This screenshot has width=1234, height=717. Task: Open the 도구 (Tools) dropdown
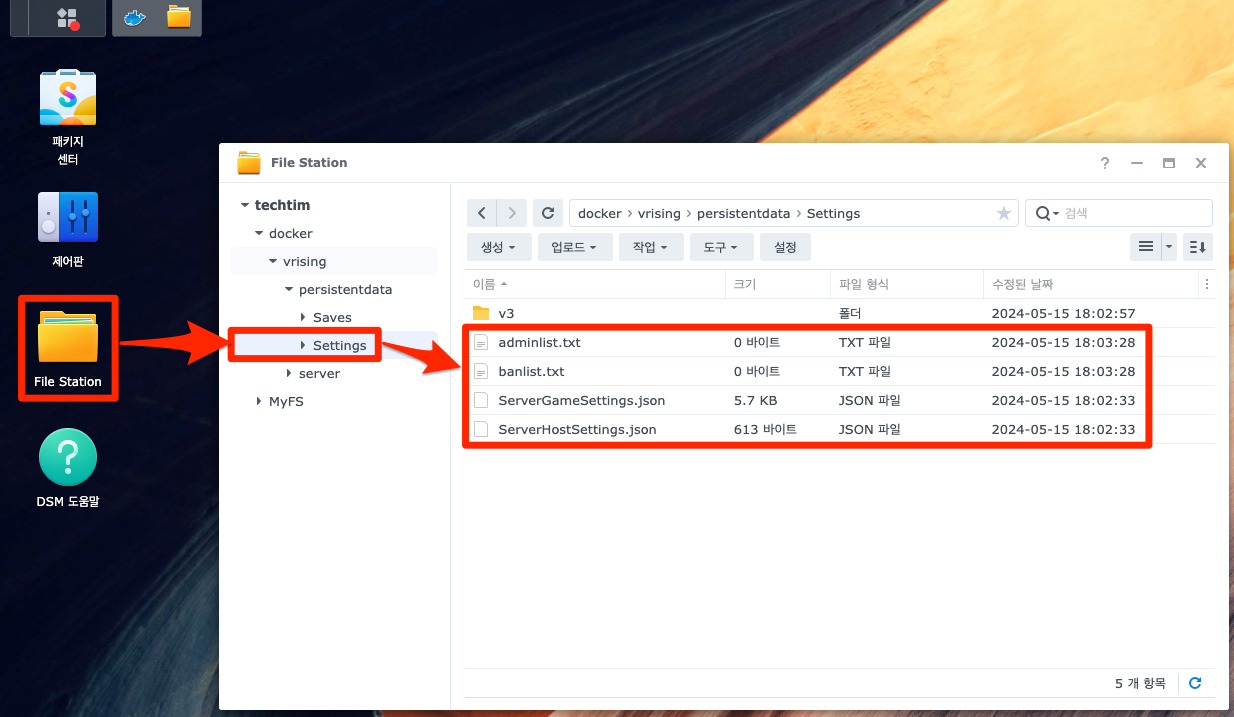721,247
